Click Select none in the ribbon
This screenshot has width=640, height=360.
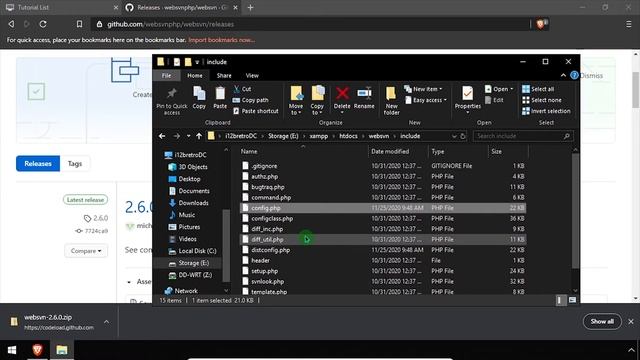click(x=542, y=100)
